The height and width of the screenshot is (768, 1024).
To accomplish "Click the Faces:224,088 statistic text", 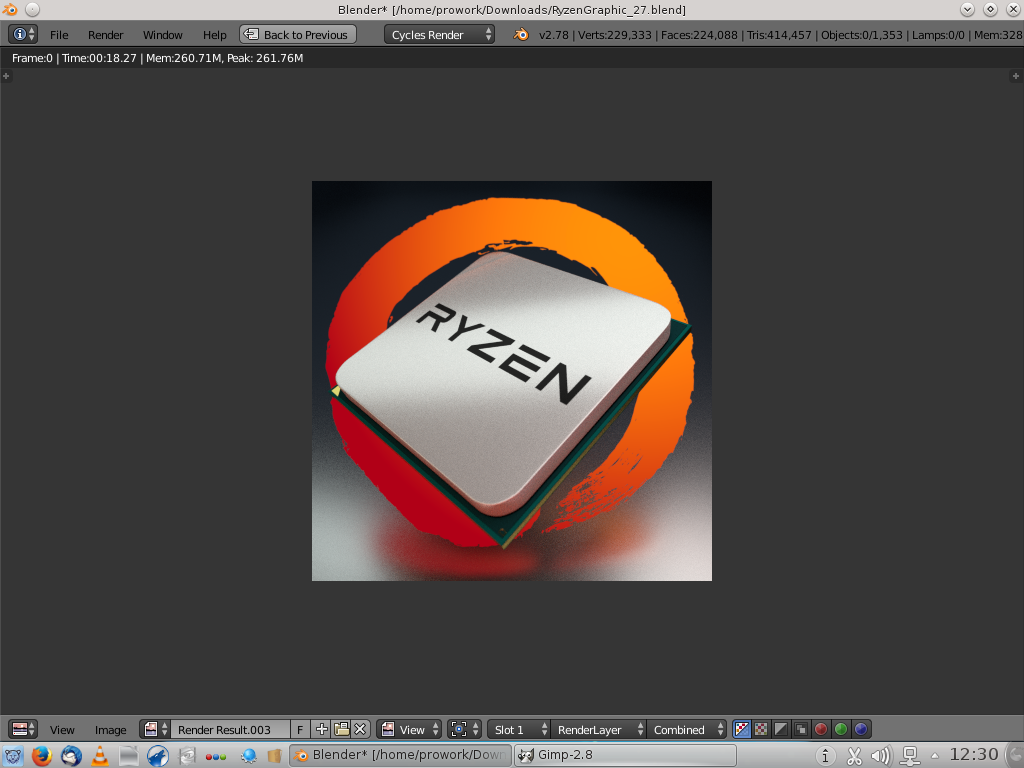I will point(699,35).
